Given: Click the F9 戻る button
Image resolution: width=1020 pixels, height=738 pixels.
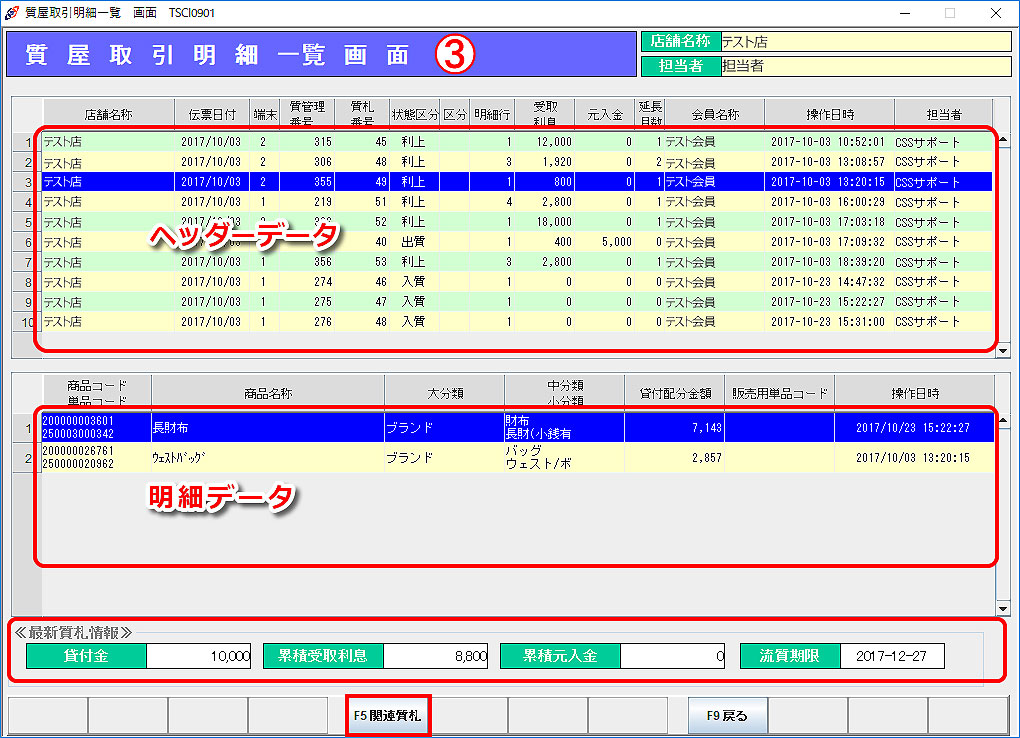Looking at the screenshot, I should click(x=727, y=716).
